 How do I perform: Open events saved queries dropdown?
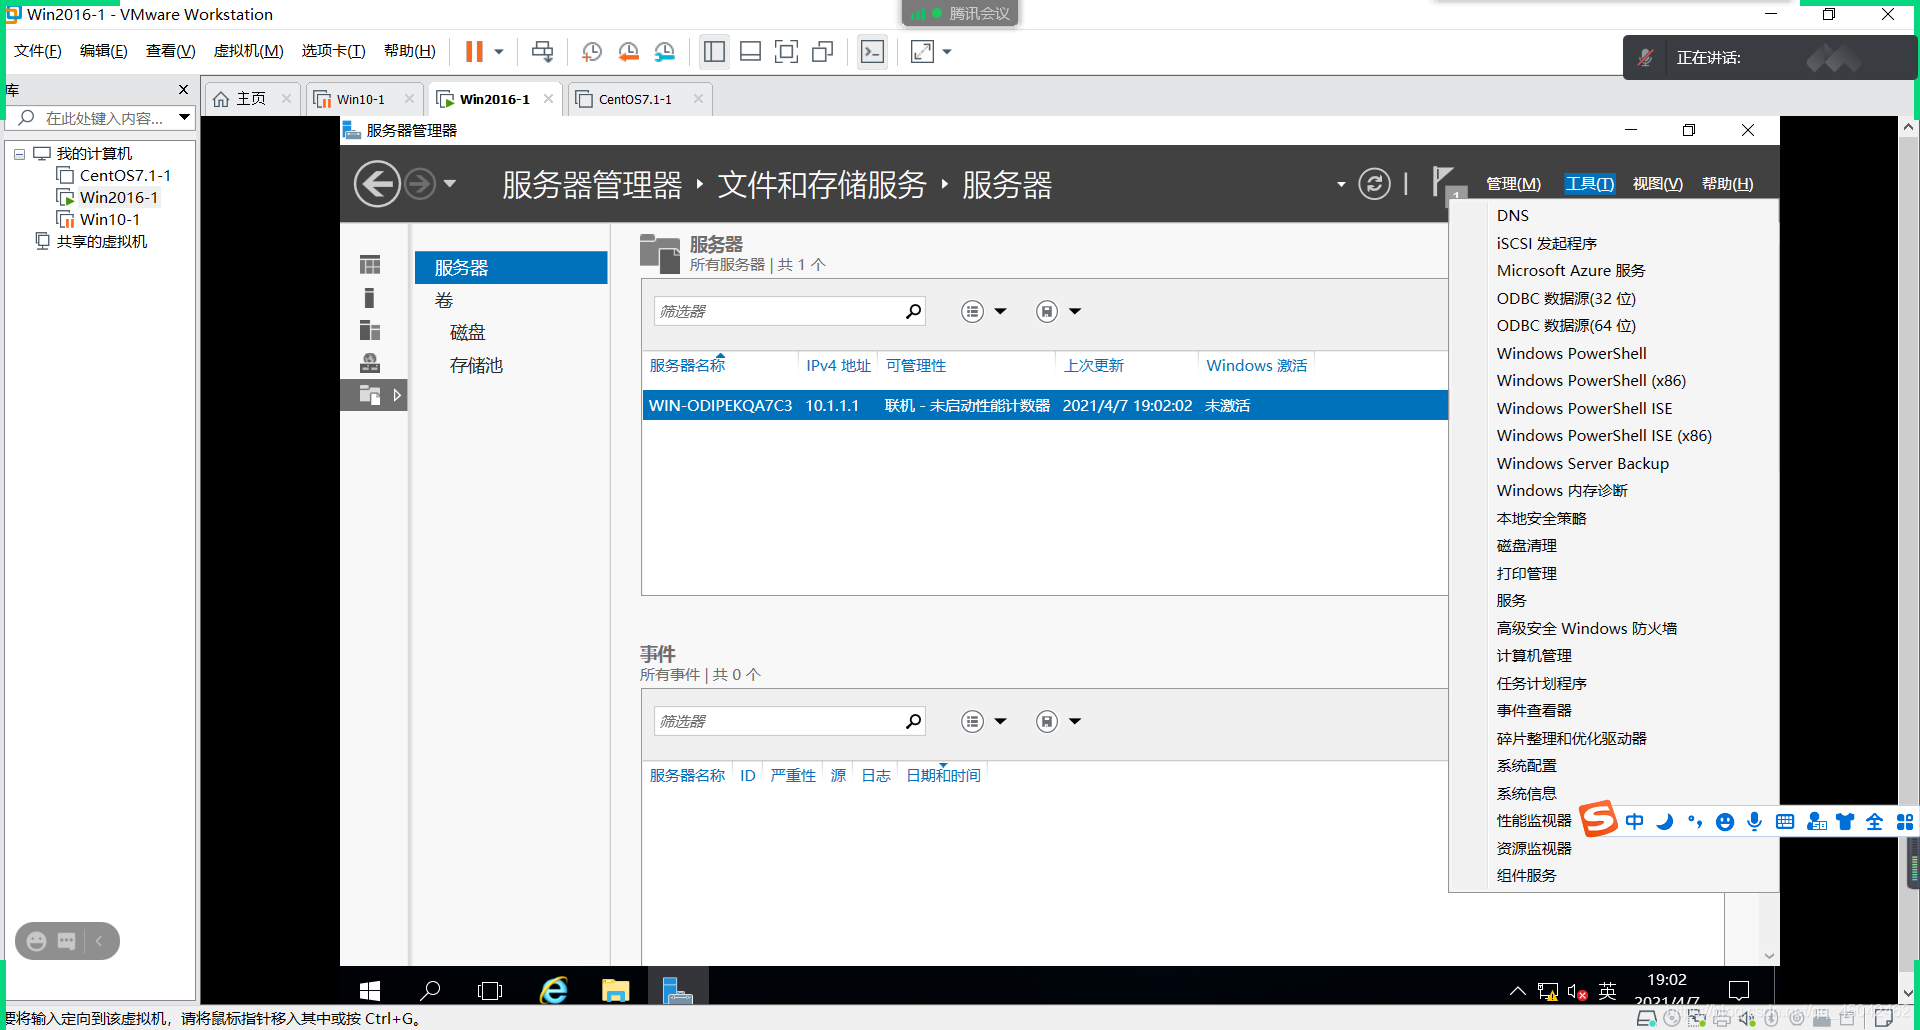1058,721
